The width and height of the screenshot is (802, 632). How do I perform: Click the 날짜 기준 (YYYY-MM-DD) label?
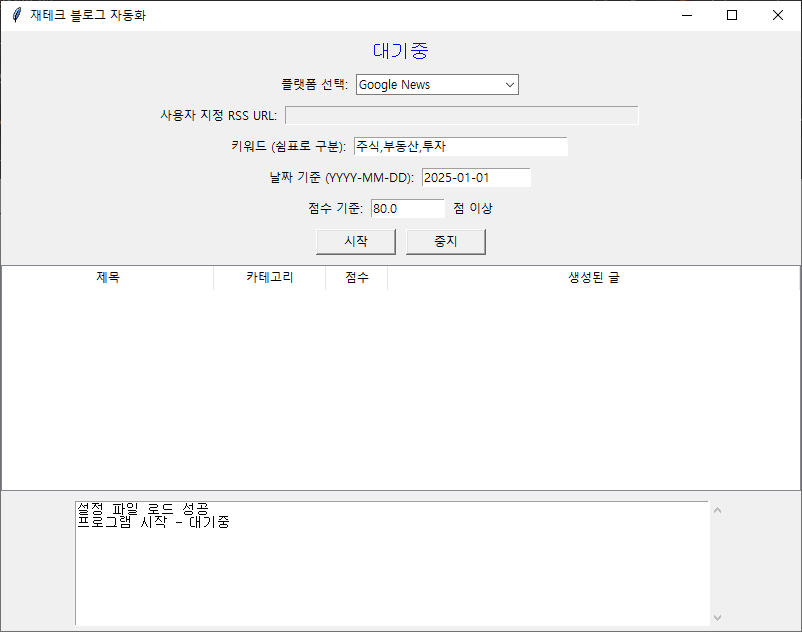[x=342, y=177]
